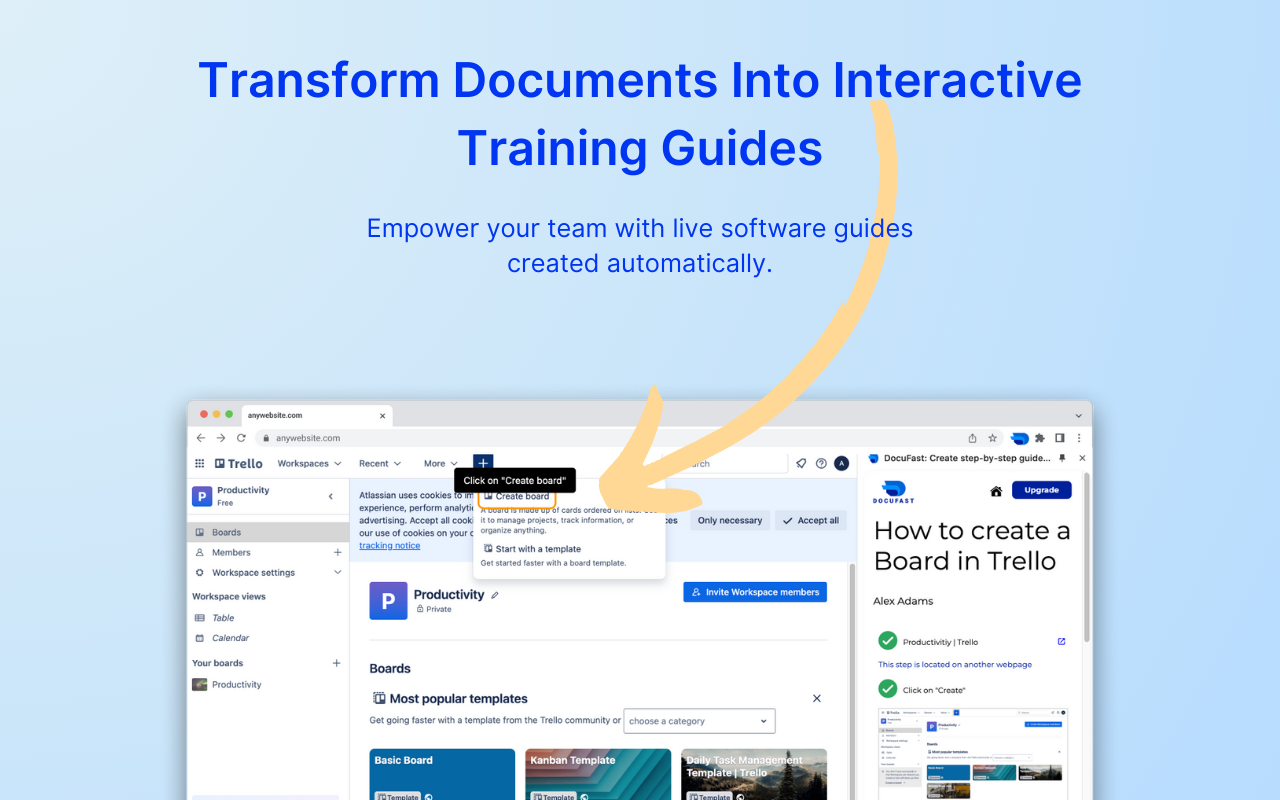
Task: Edit workspace name with the pencil icon
Action: coord(495,595)
